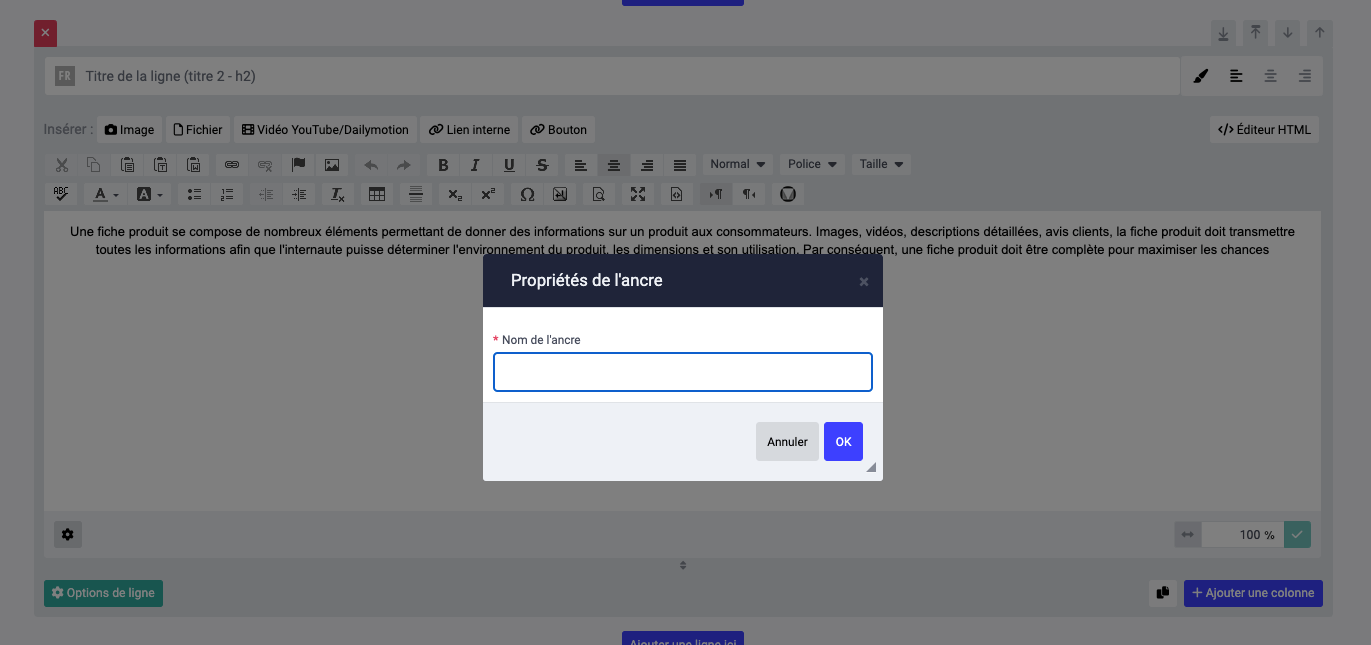This screenshot has height=645, width=1371.
Task: Click the Copy icon in editor toolbar
Action: pyautogui.click(x=93, y=165)
